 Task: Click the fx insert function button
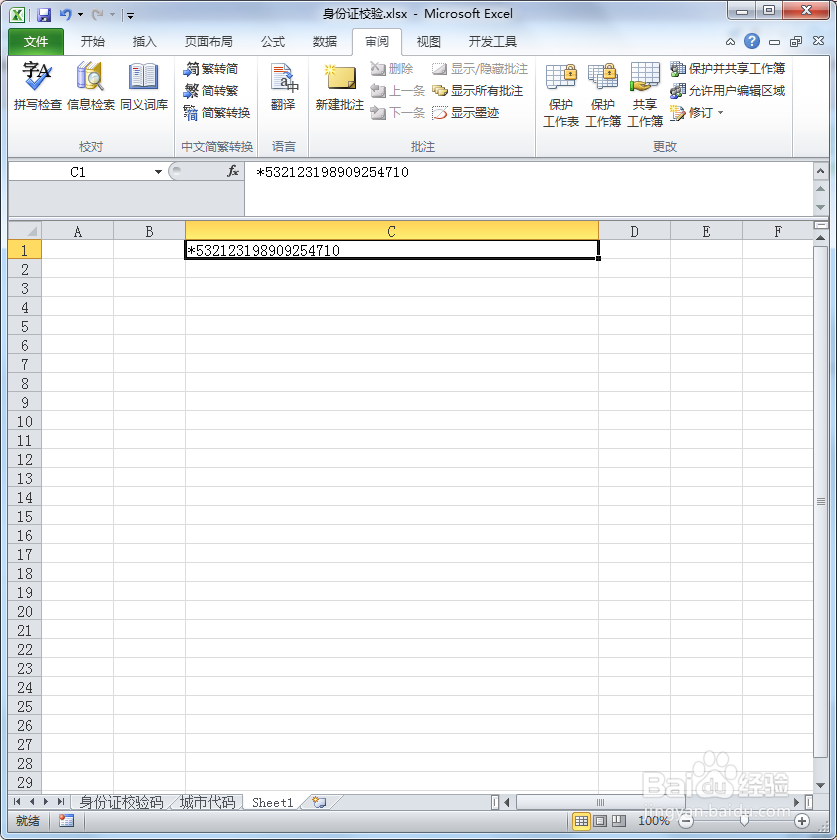[233, 171]
